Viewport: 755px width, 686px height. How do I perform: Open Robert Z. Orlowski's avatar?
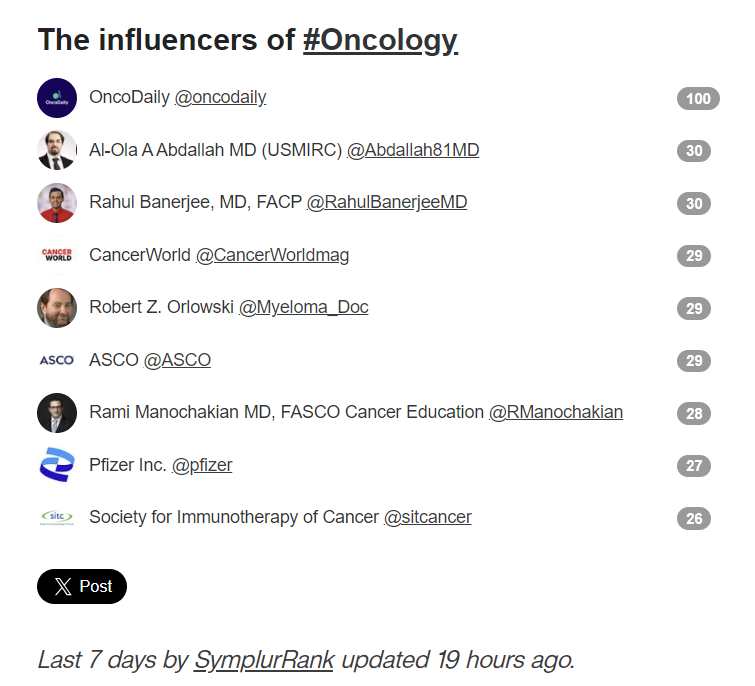click(x=57, y=308)
